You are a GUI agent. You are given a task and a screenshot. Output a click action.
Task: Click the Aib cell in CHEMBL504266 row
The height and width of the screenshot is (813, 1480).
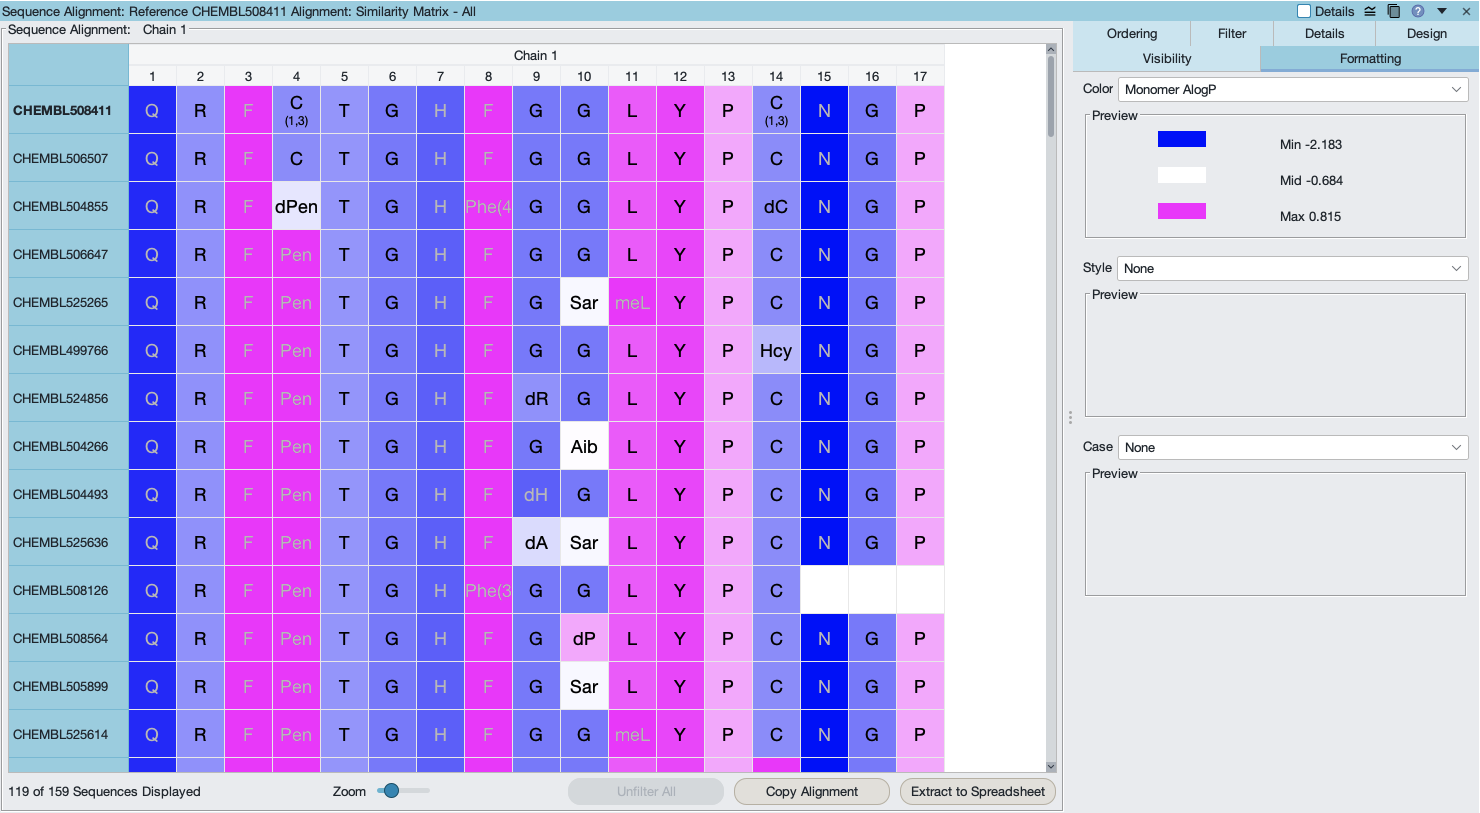tap(584, 446)
